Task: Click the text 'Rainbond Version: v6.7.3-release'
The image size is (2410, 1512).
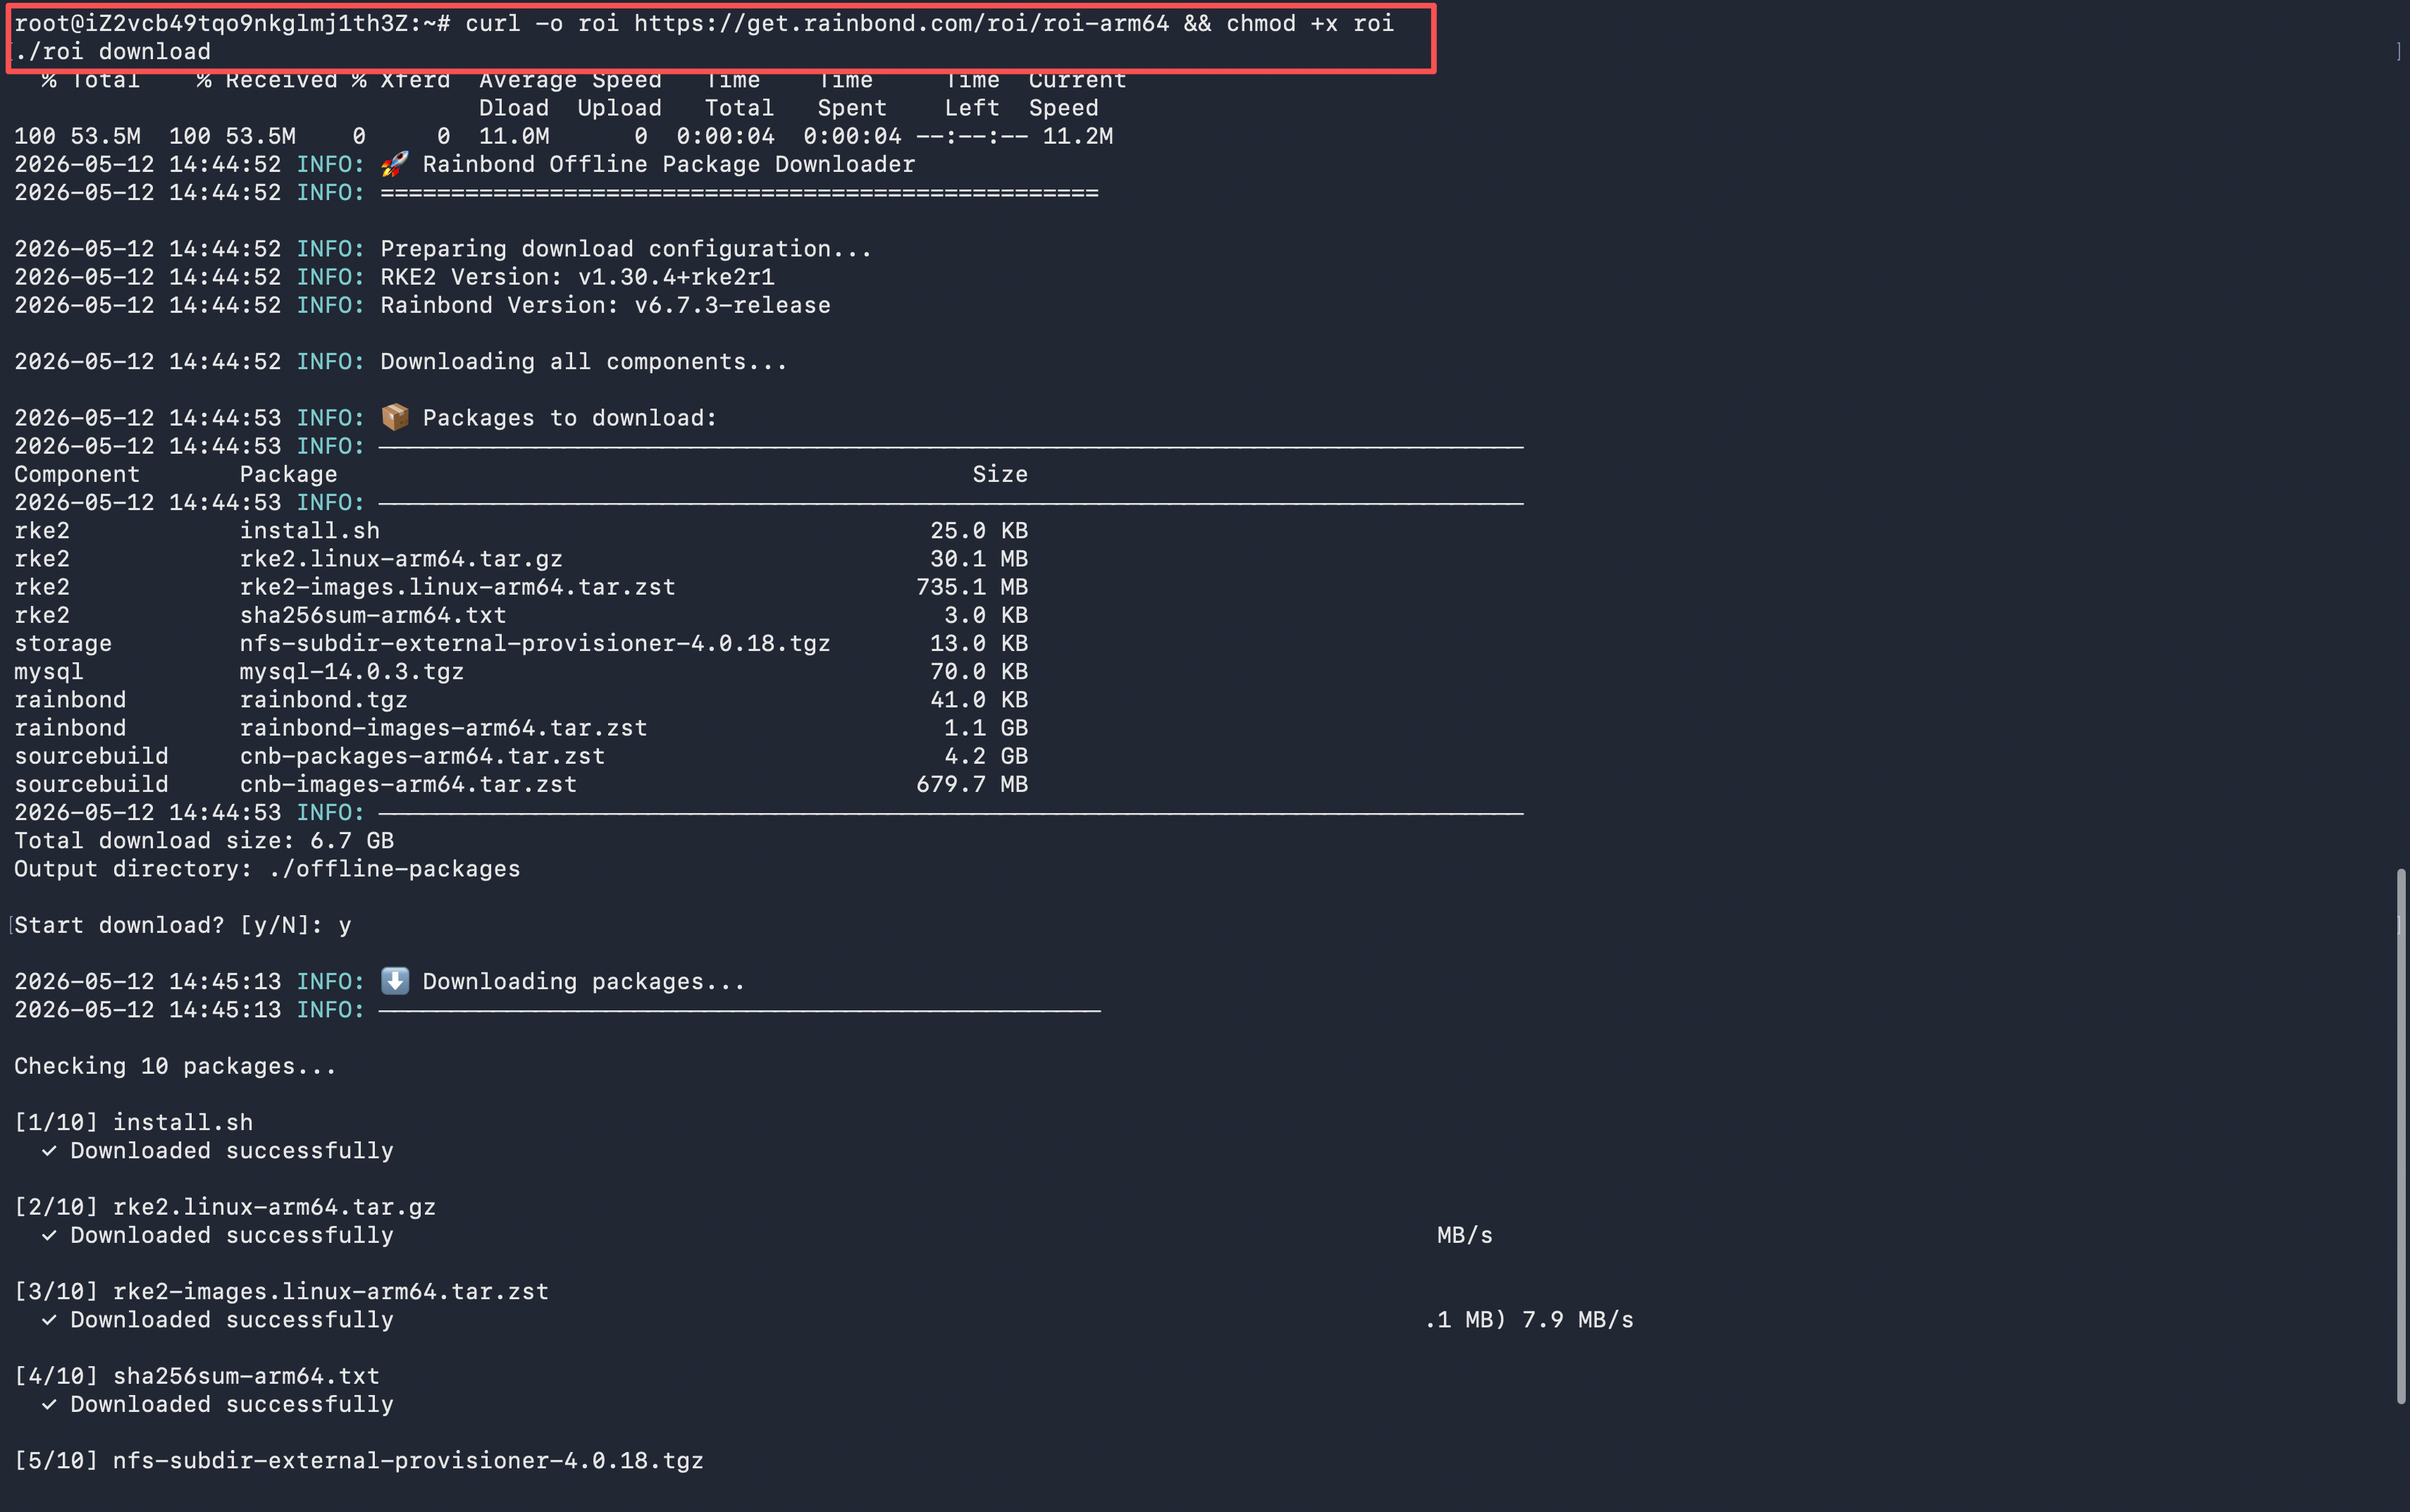Action: coord(605,305)
